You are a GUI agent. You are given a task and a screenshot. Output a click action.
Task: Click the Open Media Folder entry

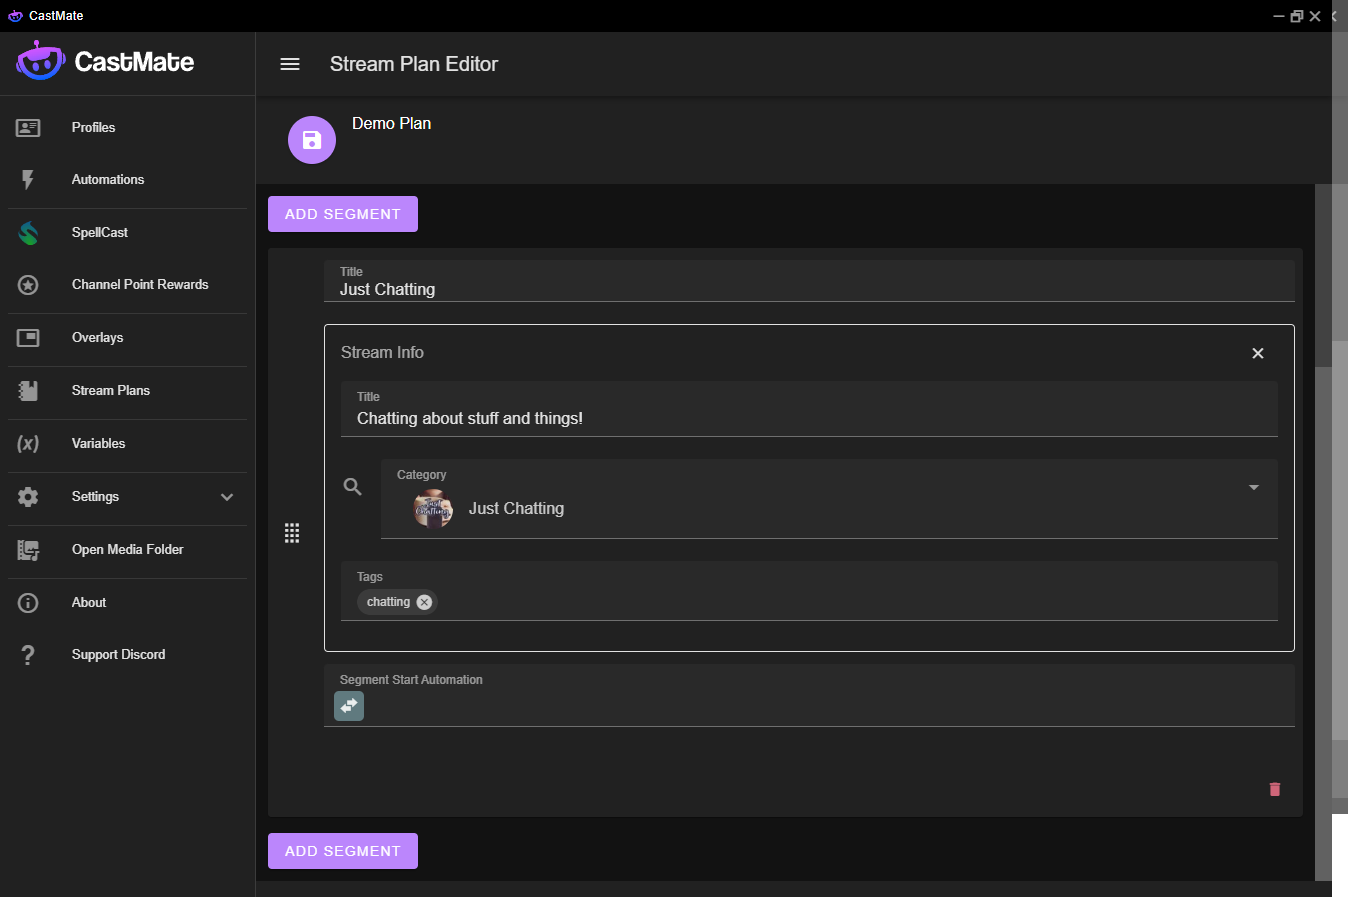127,550
